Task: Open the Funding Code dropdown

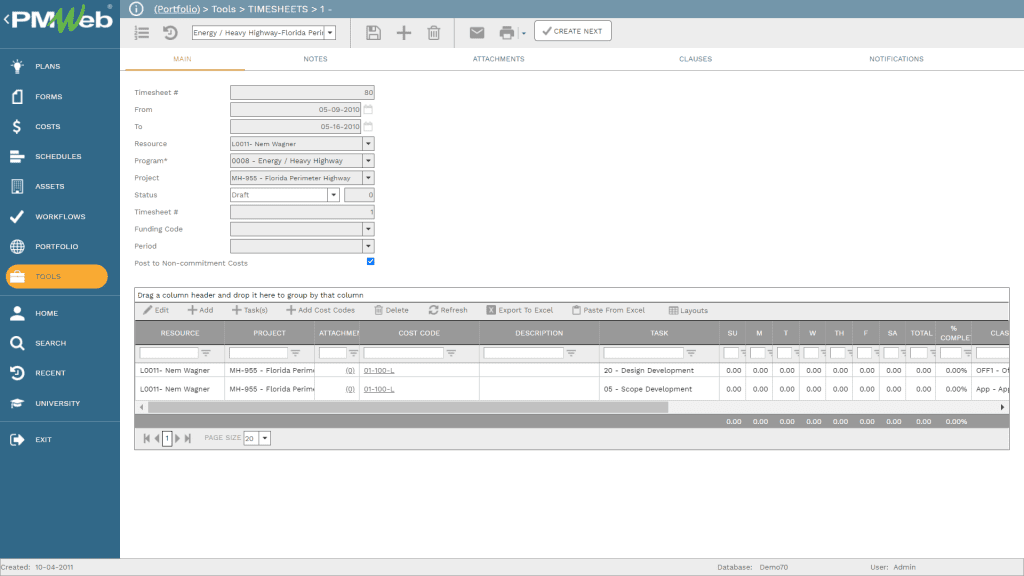Action: [368, 229]
